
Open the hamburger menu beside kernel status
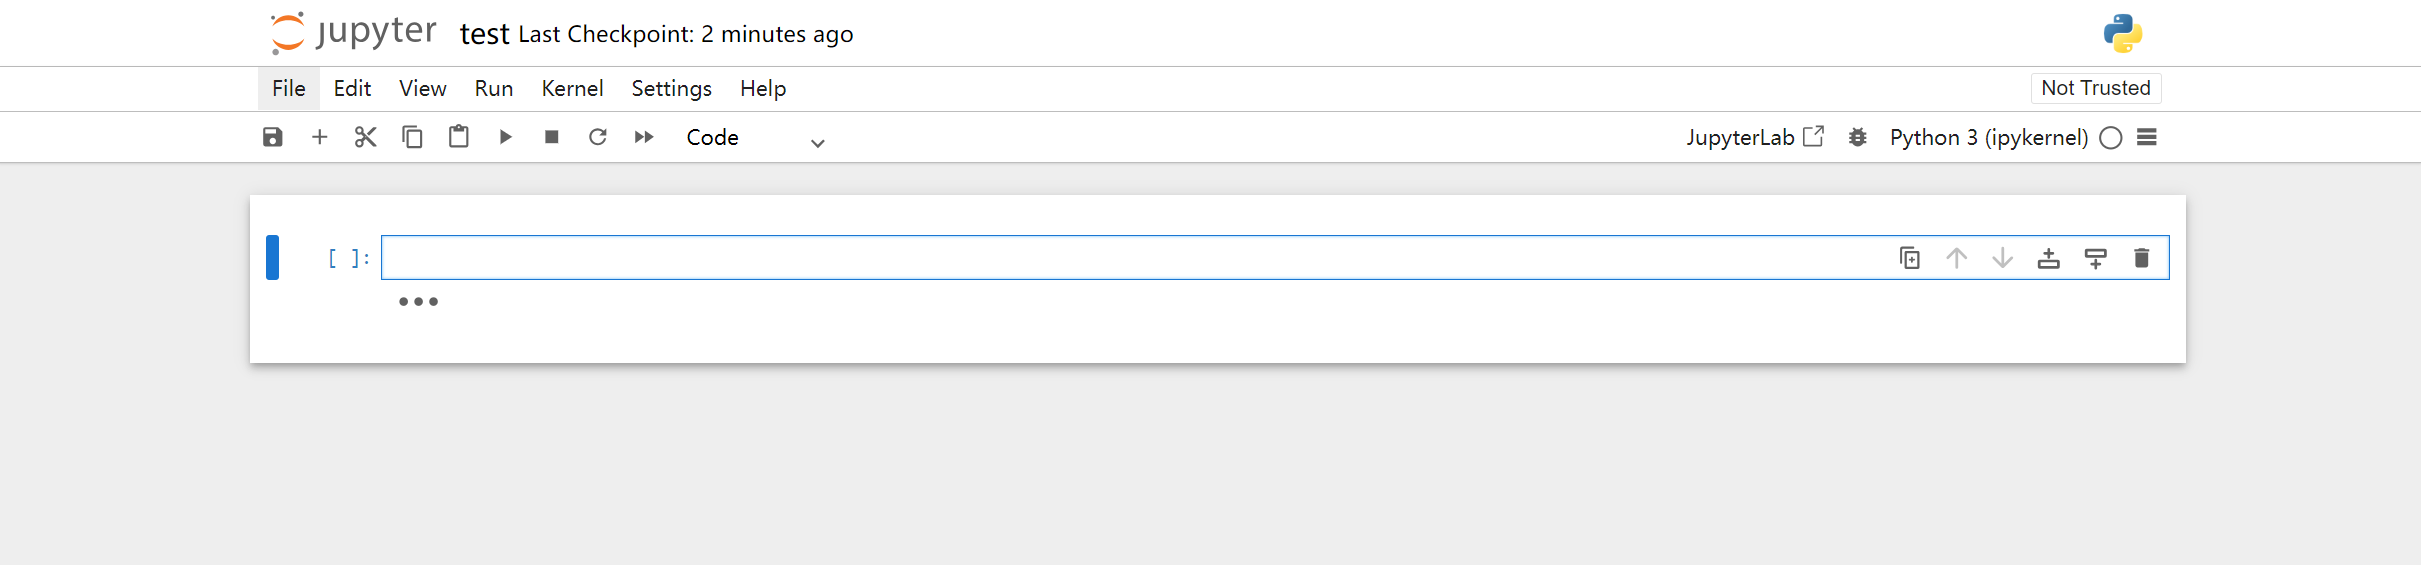tap(2147, 138)
